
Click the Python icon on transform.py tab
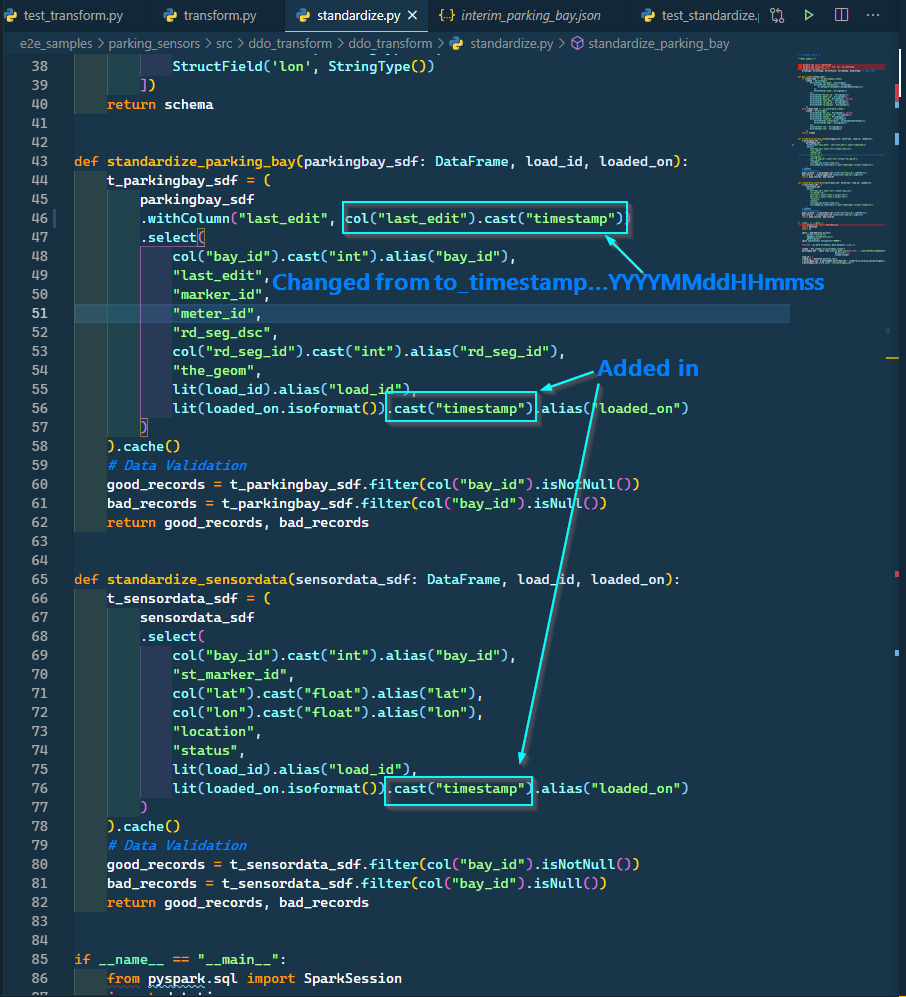(170, 15)
